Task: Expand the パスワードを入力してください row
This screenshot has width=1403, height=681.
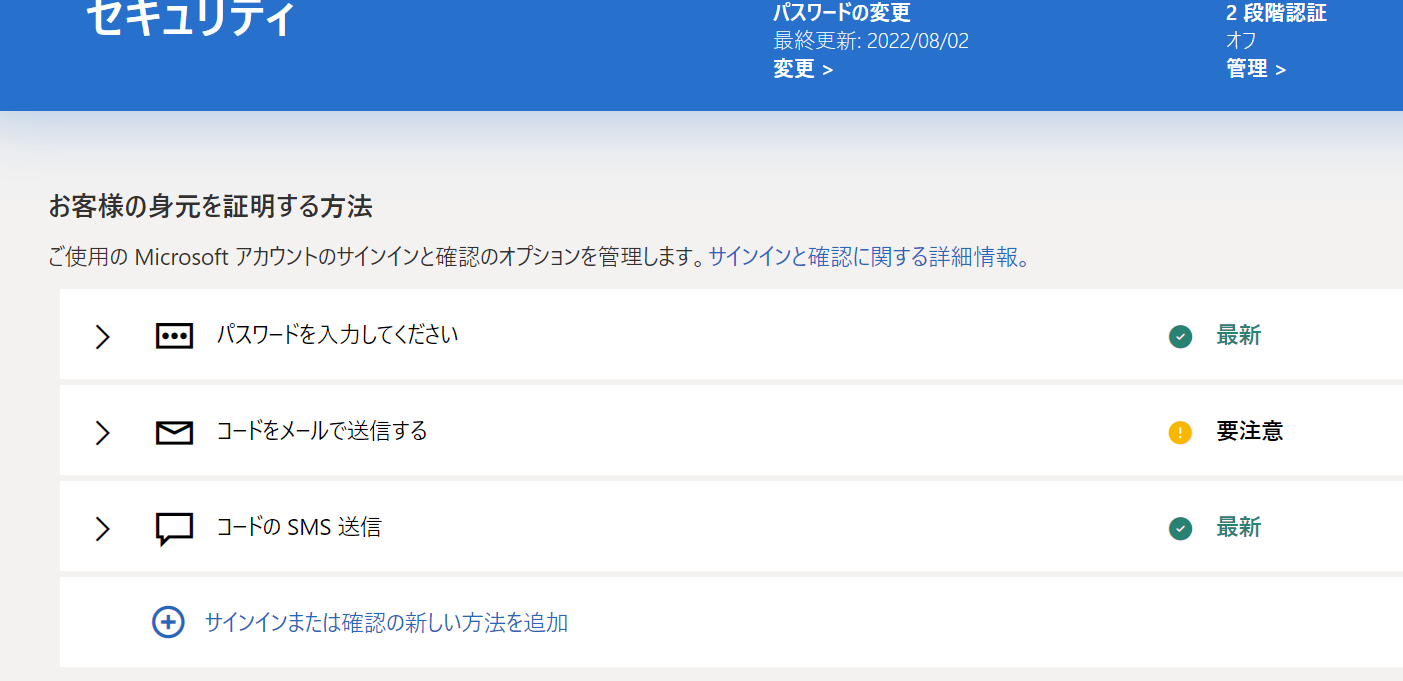Action: point(101,337)
